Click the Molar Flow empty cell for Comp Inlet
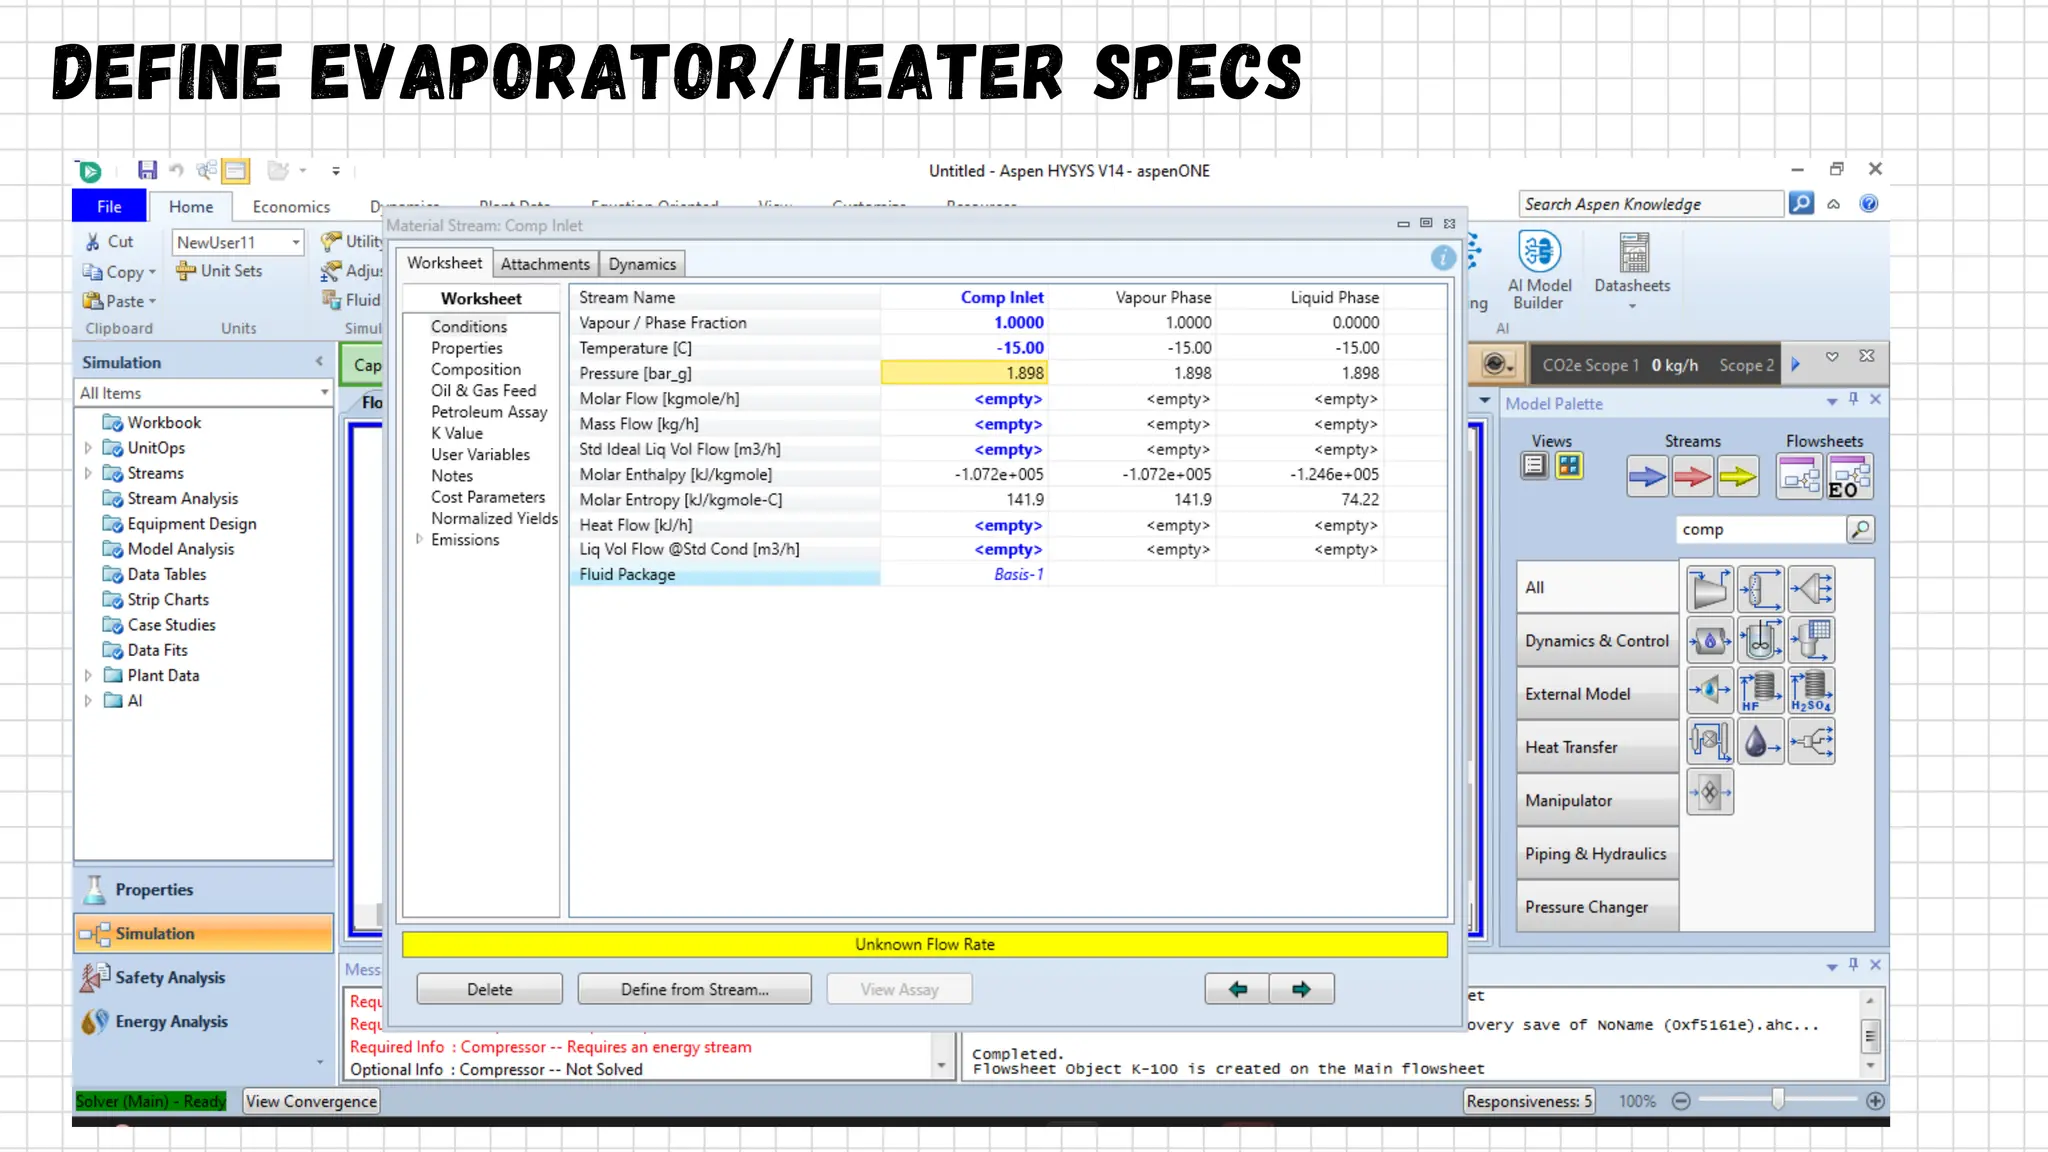2048x1152 pixels. (x=964, y=398)
